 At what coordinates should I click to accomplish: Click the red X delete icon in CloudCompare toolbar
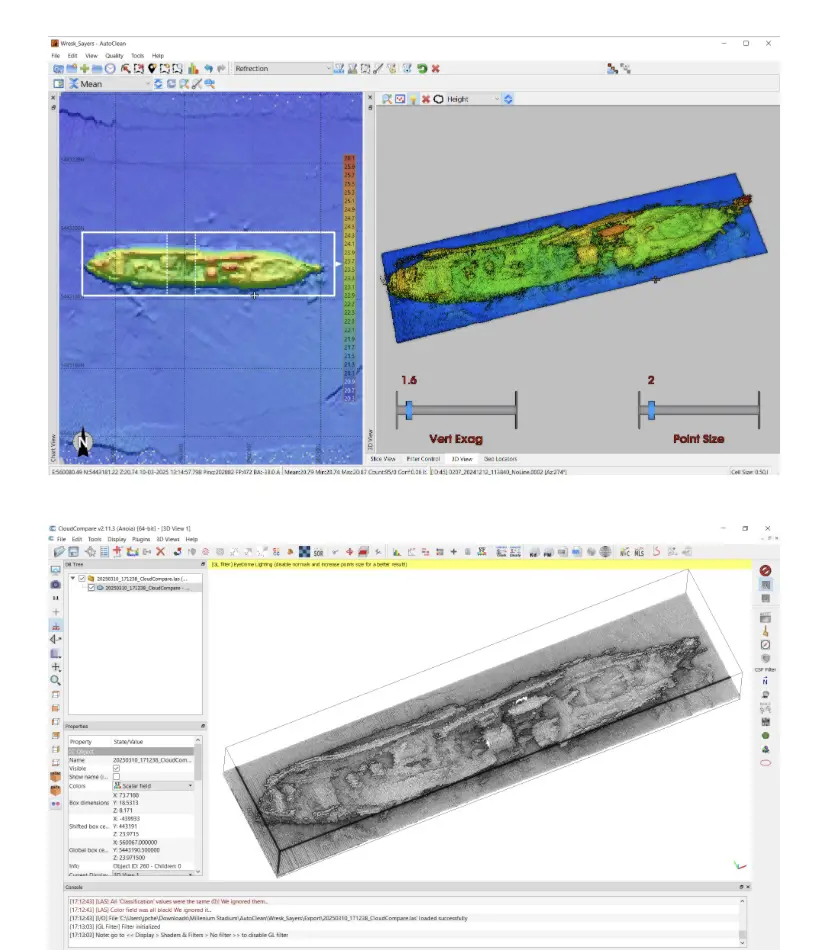160,551
